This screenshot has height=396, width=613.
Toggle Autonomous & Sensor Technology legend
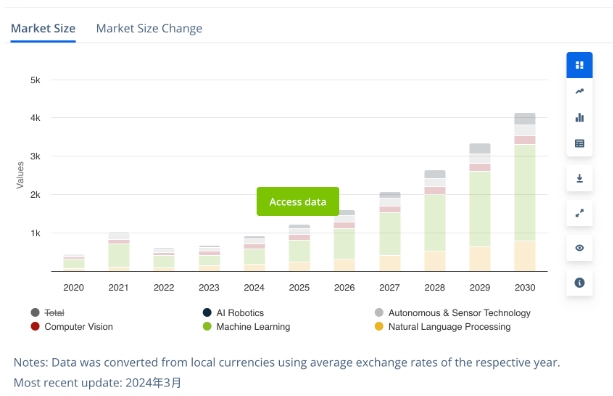pos(453,313)
